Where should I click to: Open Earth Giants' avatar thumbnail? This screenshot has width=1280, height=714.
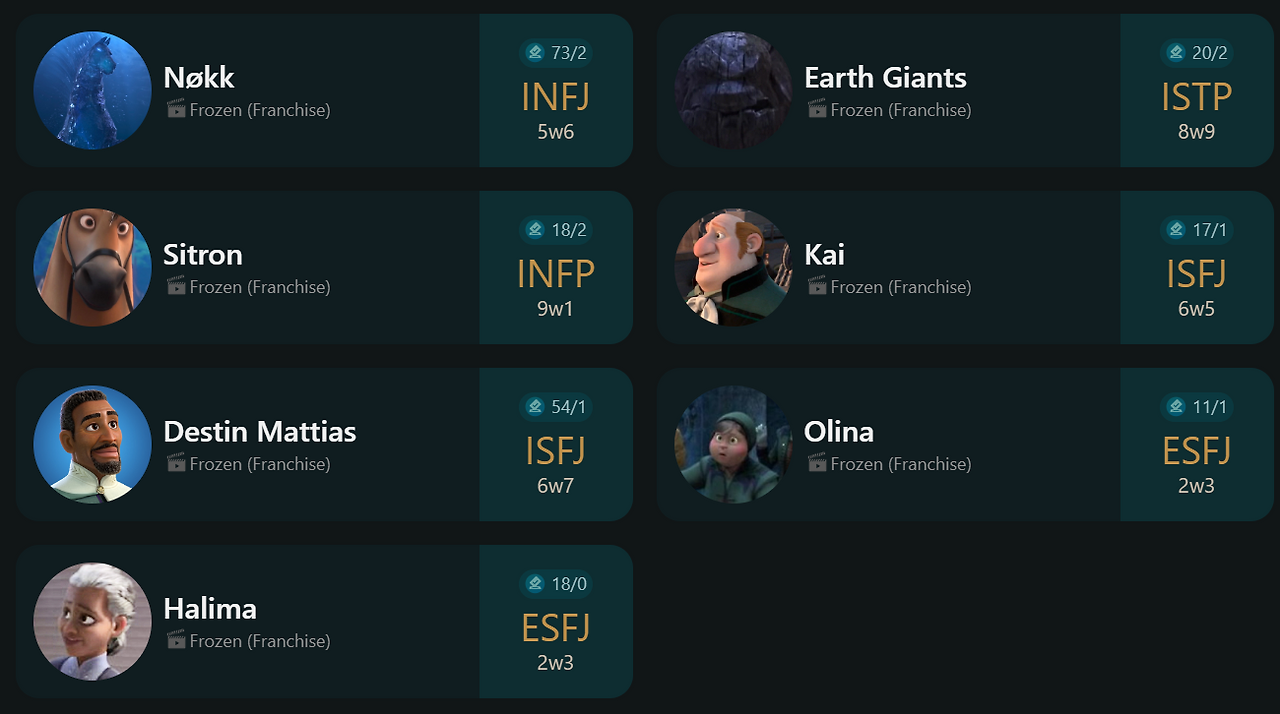click(733, 90)
